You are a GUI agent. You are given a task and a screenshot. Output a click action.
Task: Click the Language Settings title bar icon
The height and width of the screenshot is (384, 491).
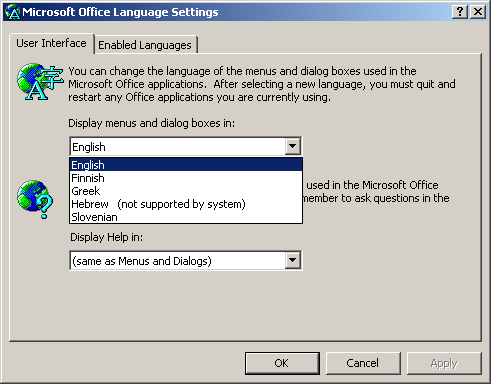pyautogui.click(x=13, y=12)
